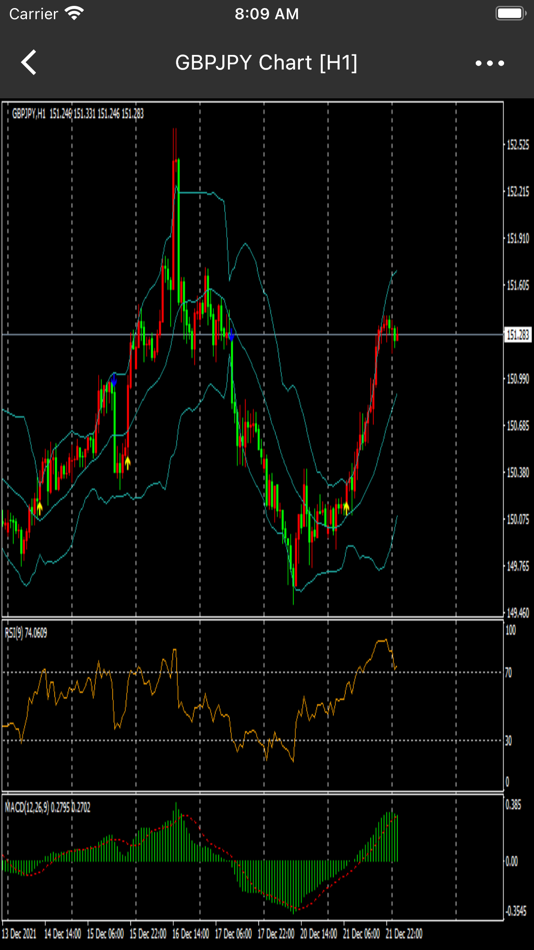Tap the 152.525 price axis label
The image size is (534, 950).
point(518,145)
